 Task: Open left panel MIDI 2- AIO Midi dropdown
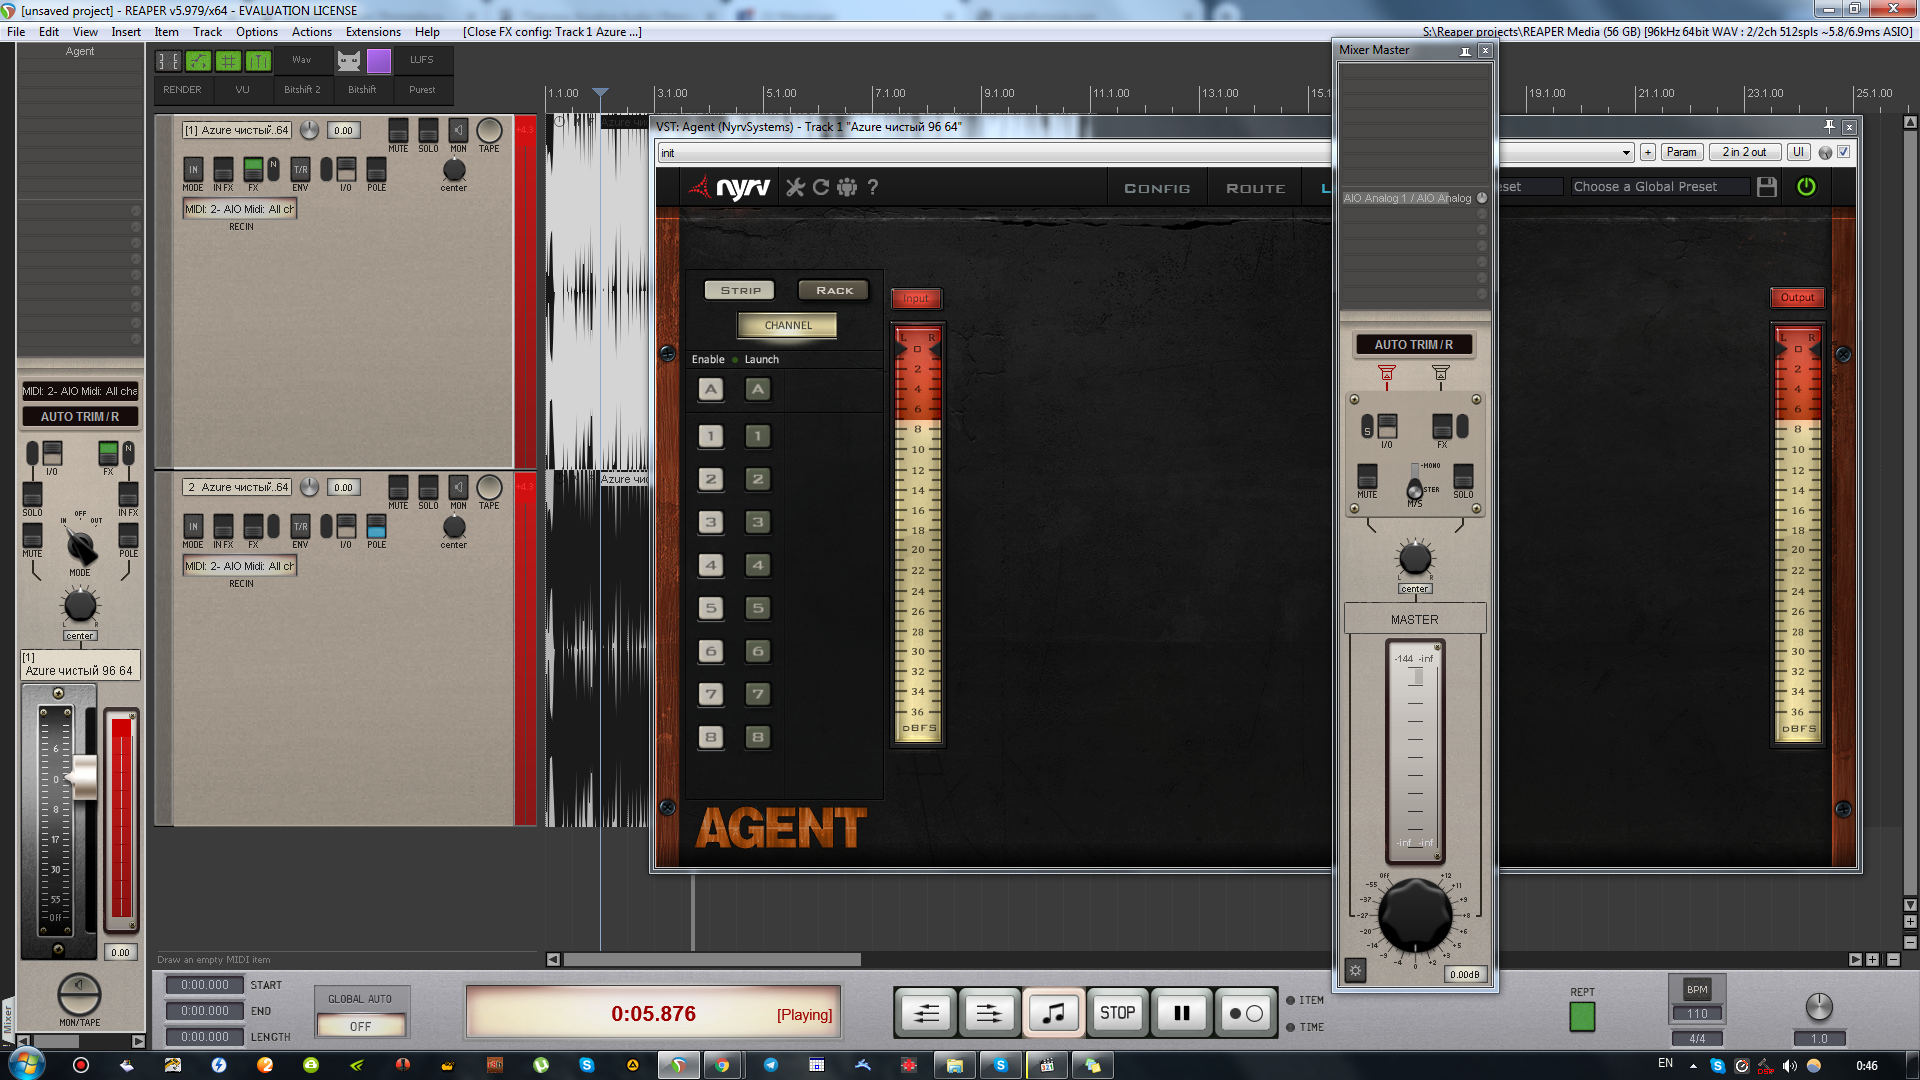click(x=80, y=391)
